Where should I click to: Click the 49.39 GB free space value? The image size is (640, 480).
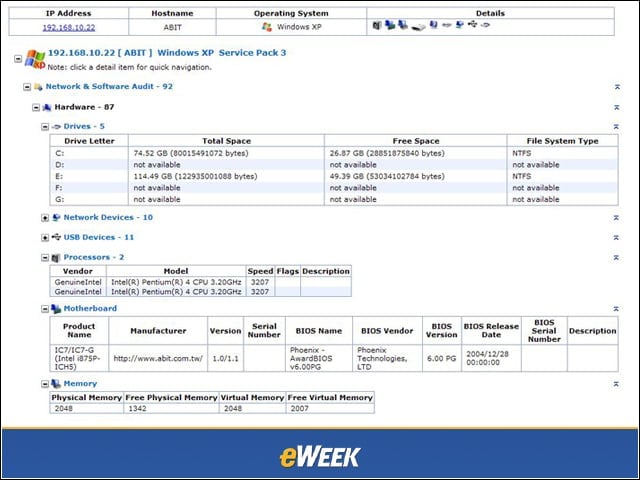pos(387,176)
